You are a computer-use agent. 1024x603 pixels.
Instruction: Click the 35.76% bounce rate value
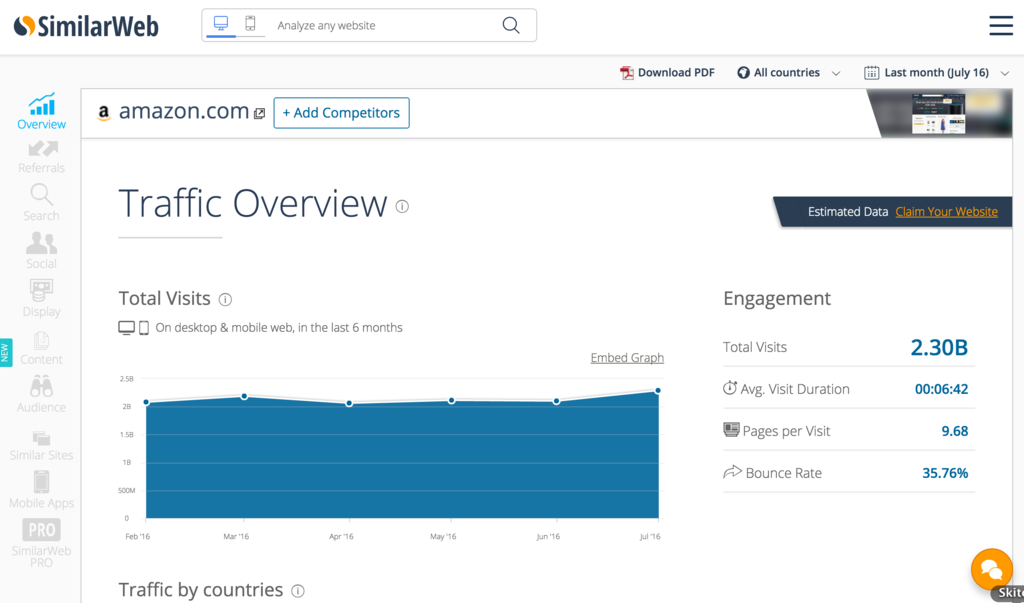(945, 473)
